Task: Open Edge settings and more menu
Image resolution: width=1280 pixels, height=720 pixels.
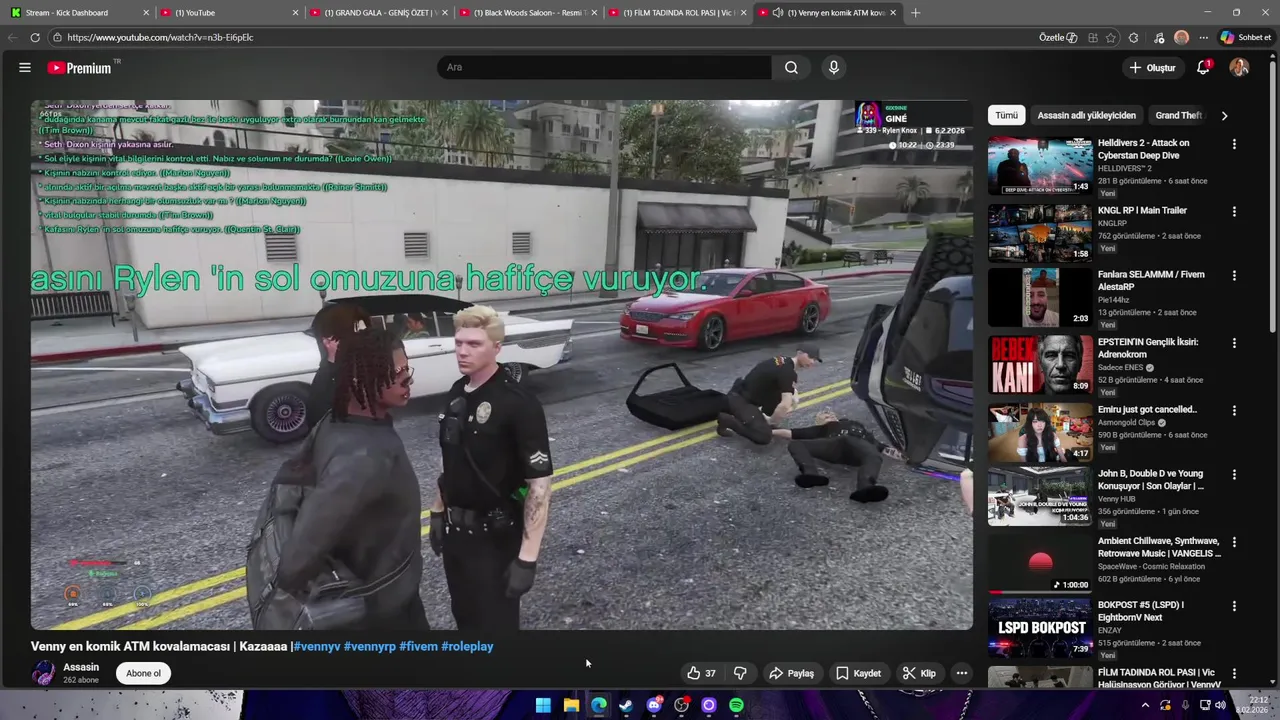Action: 1203,37
